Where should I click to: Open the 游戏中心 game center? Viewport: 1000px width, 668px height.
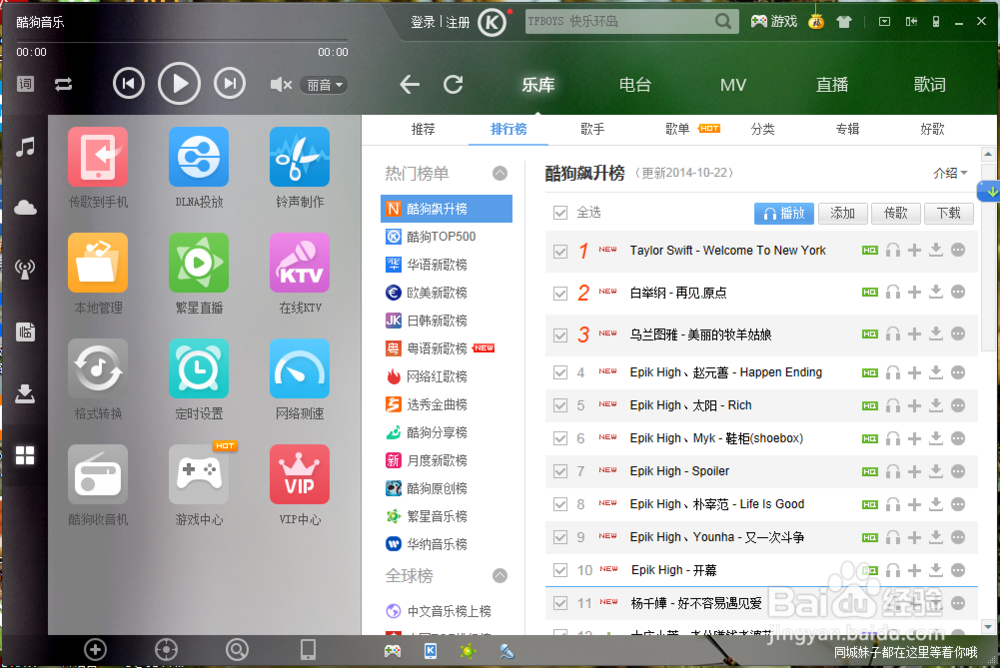click(199, 475)
